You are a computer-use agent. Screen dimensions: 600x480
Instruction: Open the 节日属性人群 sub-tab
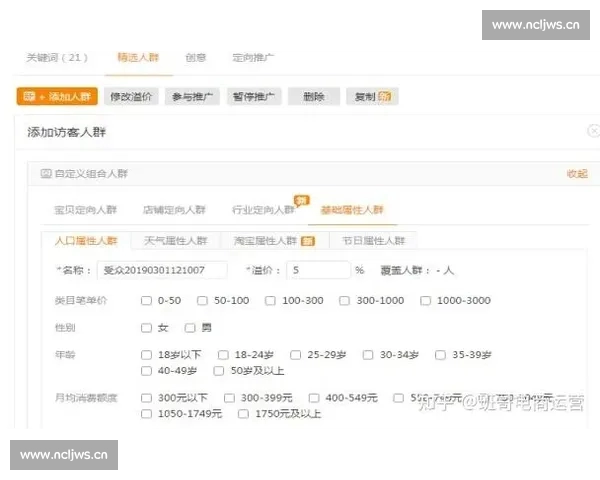373,241
